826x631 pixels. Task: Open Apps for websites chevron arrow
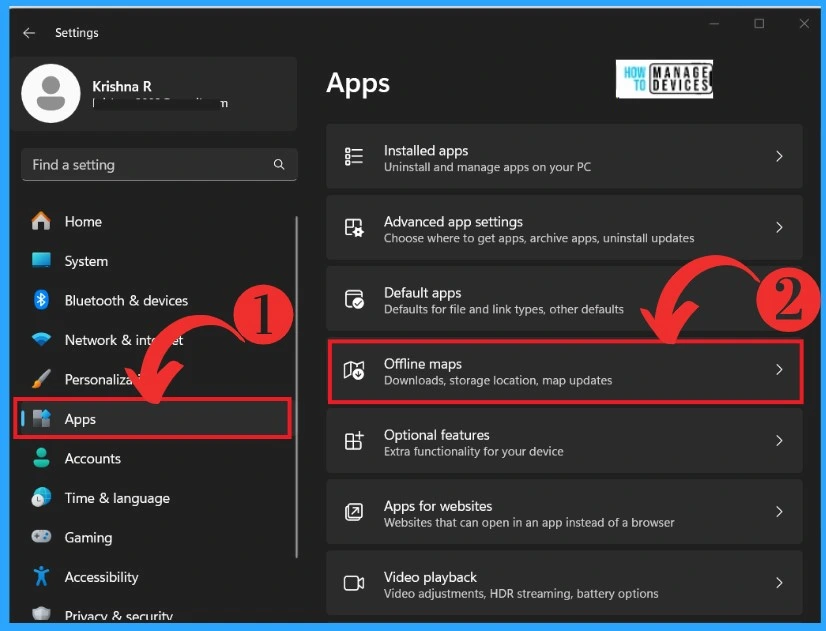[x=779, y=511]
